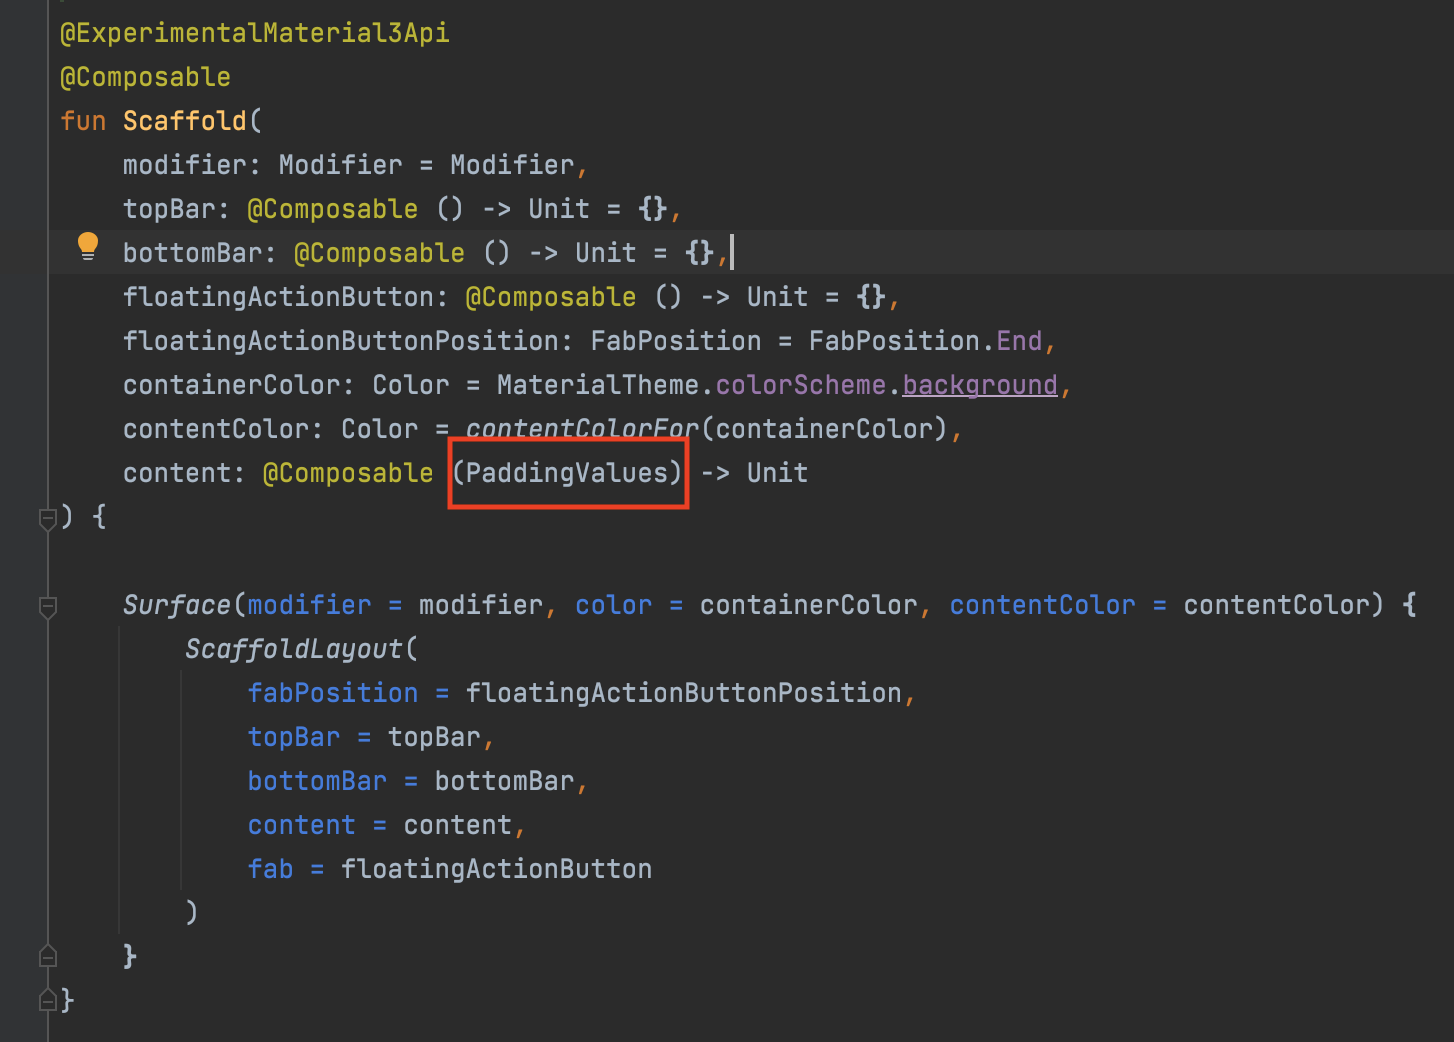The image size is (1454, 1042).
Task: Collapse the Scaffold body using its gutter fold marker
Action: [x=48, y=518]
